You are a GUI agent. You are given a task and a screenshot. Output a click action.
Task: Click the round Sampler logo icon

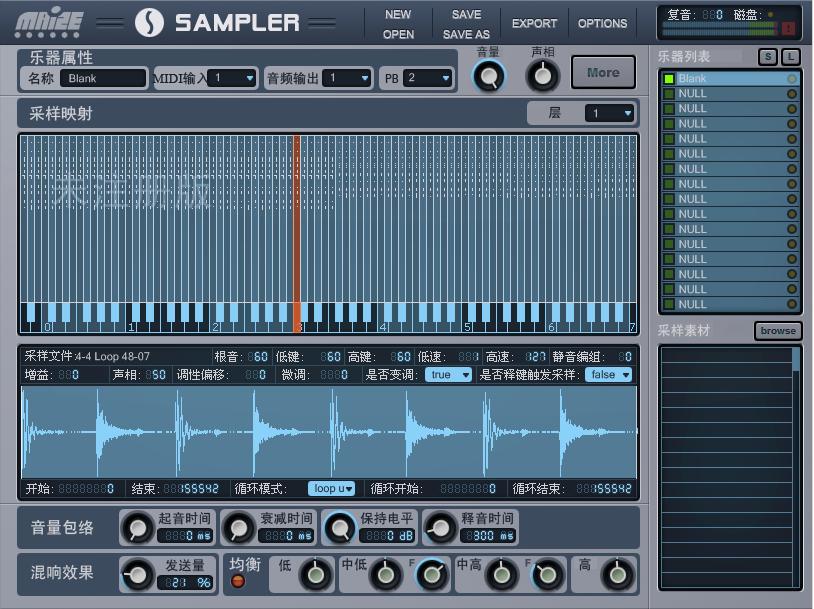pyautogui.click(x=149, y=23)
